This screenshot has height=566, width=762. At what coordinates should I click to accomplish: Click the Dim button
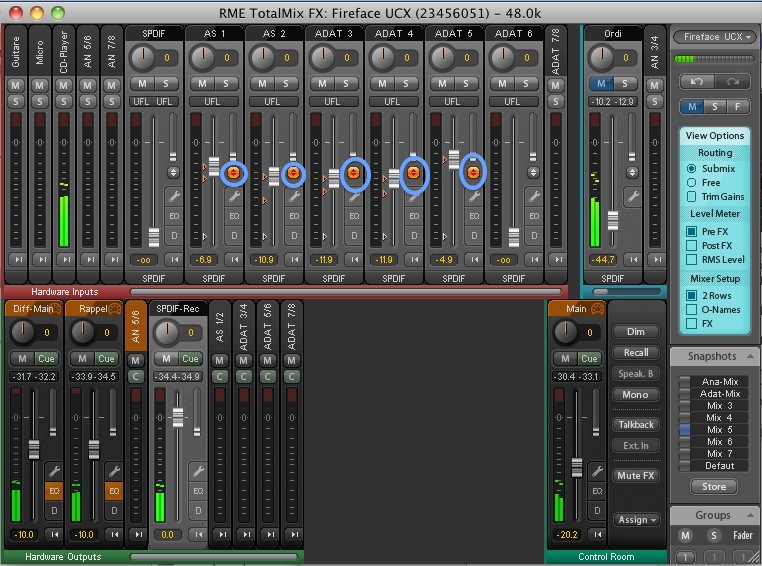[636, 332]
